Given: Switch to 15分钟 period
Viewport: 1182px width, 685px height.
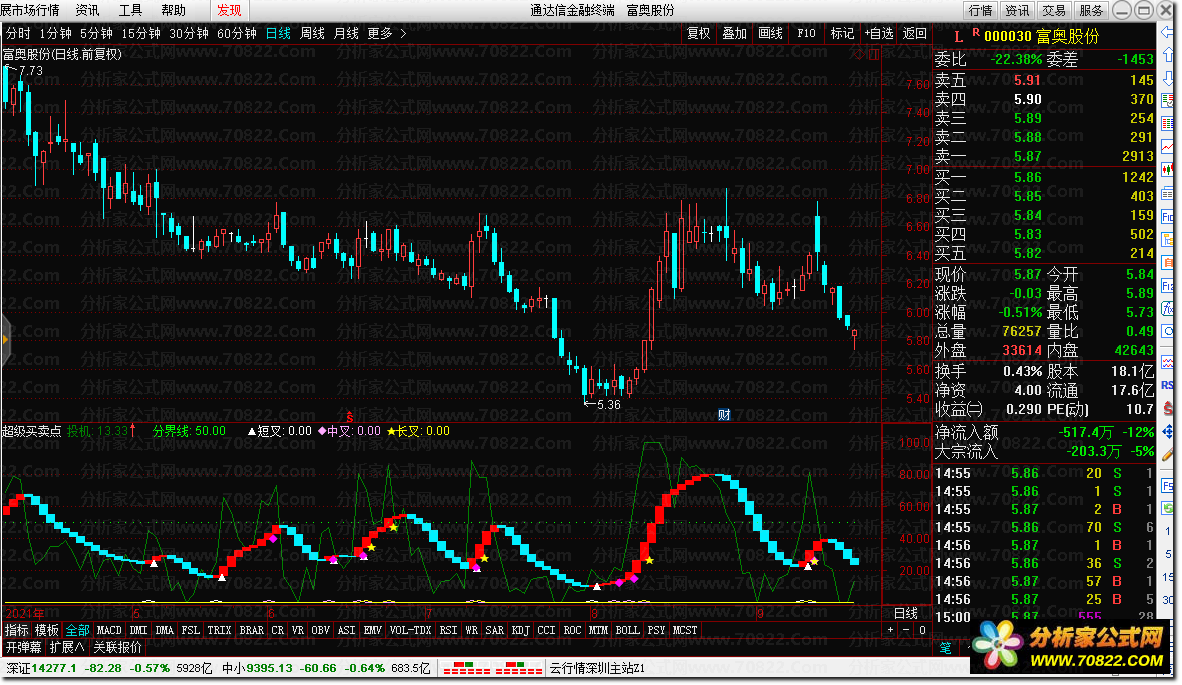Looking at the screenshot, I should [141, 33].
